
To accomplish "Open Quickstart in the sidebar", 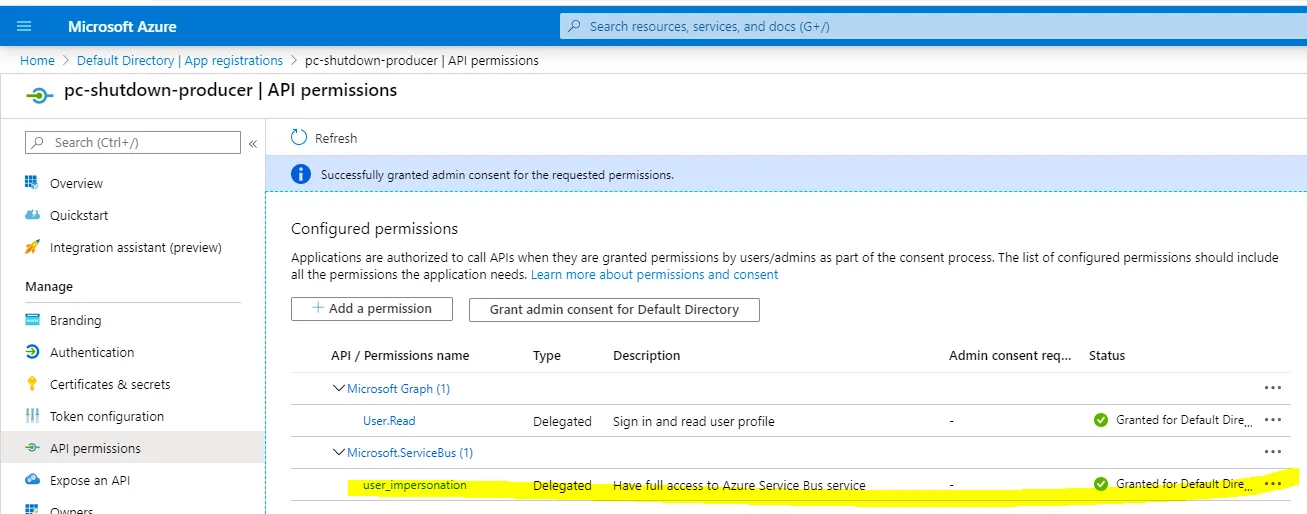I will [79, 216].
